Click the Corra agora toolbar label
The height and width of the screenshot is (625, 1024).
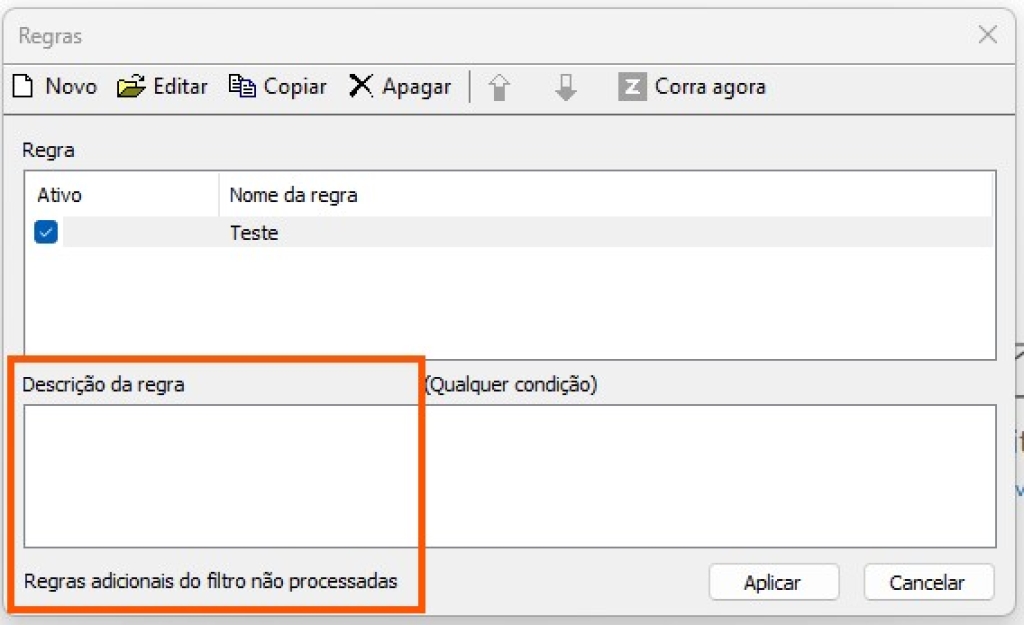click(x=710, y=87)
